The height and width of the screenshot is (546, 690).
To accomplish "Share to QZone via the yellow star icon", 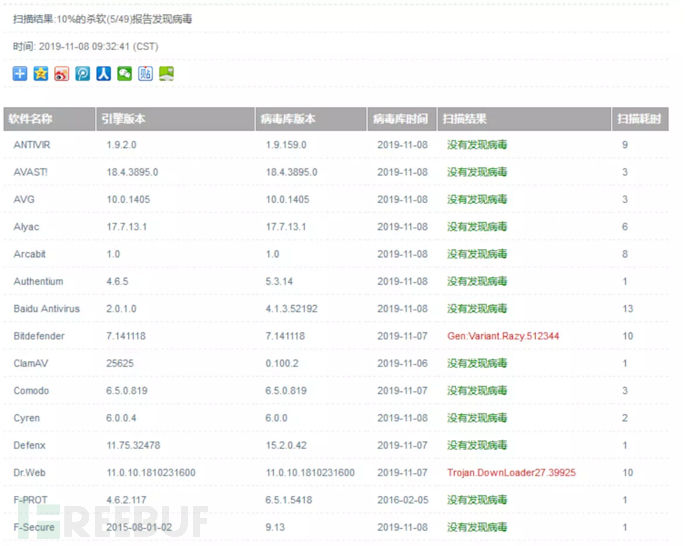I will (40, 73).
